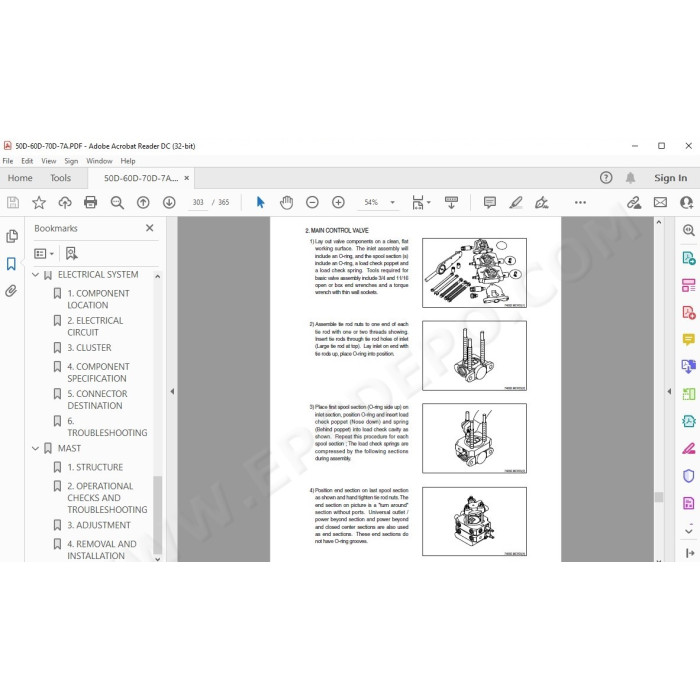Image resolution: width=700 pixels, height=700 pixels.
Task: Open the 1. STRUCTURE bookmark
Action: [x=95, y=467]
